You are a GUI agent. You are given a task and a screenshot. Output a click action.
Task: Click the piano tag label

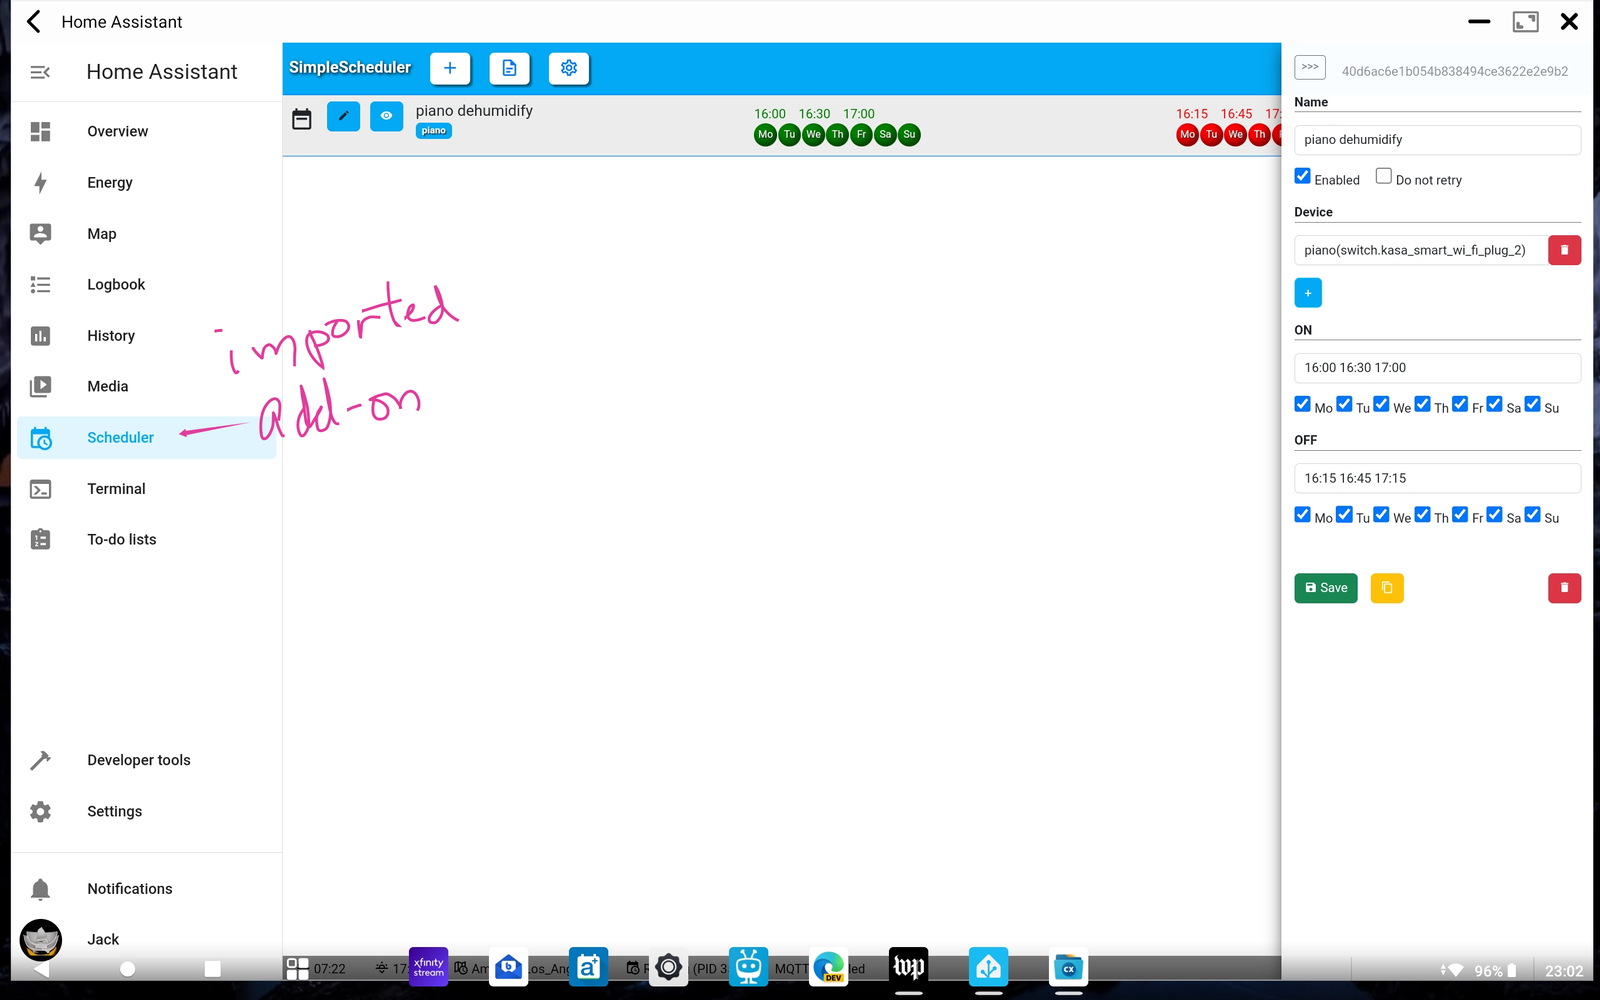point(434,131)
